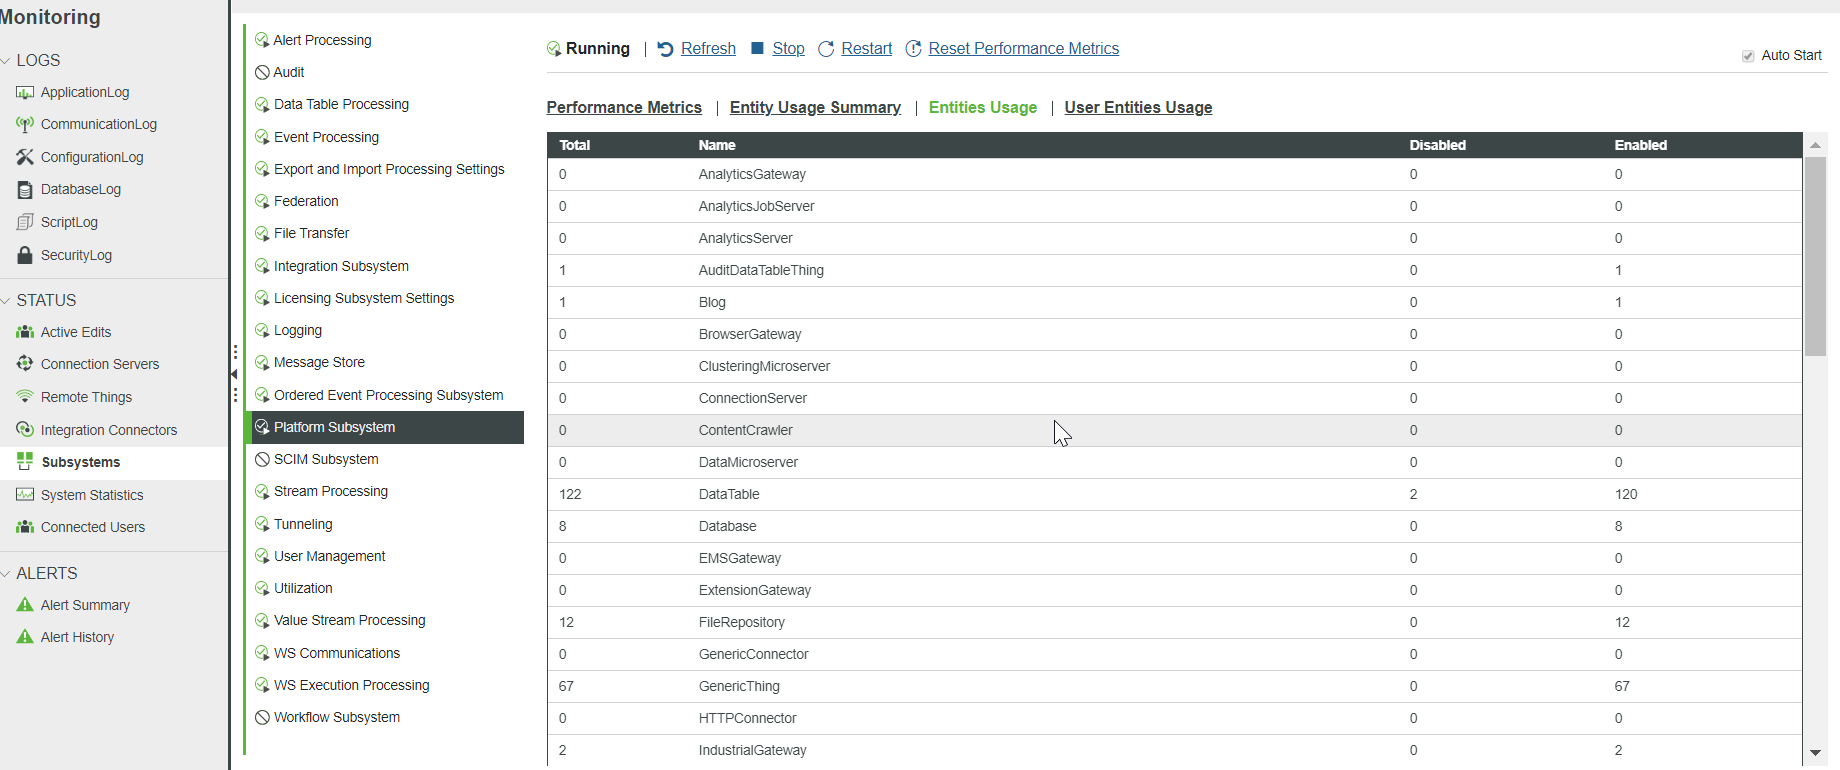1840x770 pixels.
Task: Collapse the ALERTS section
Action: click(6, 574)
